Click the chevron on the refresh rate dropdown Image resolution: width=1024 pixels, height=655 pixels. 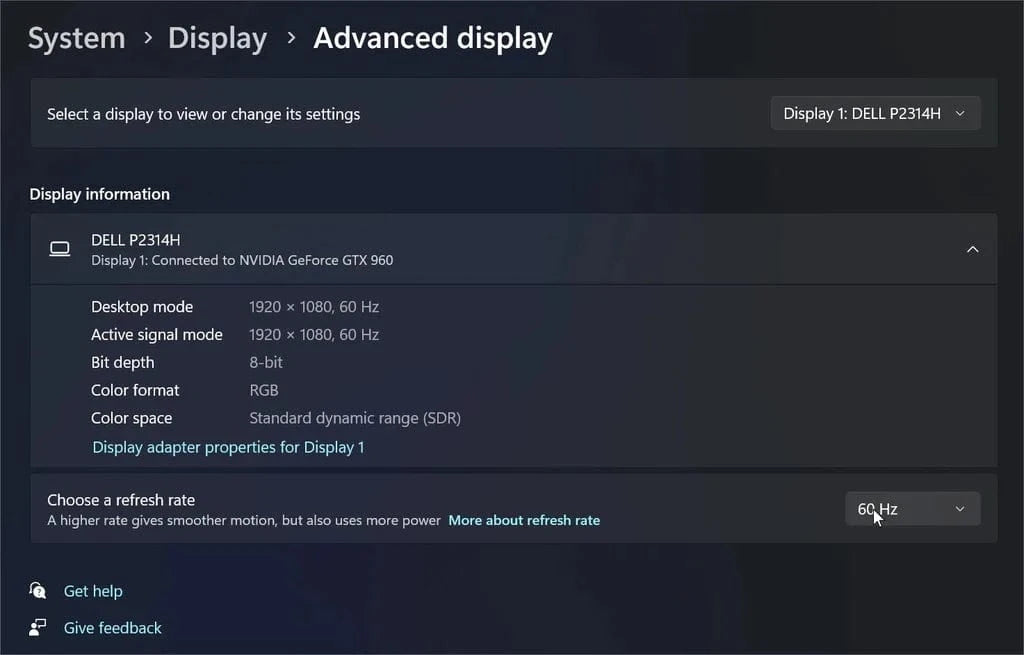pos(959,508)
